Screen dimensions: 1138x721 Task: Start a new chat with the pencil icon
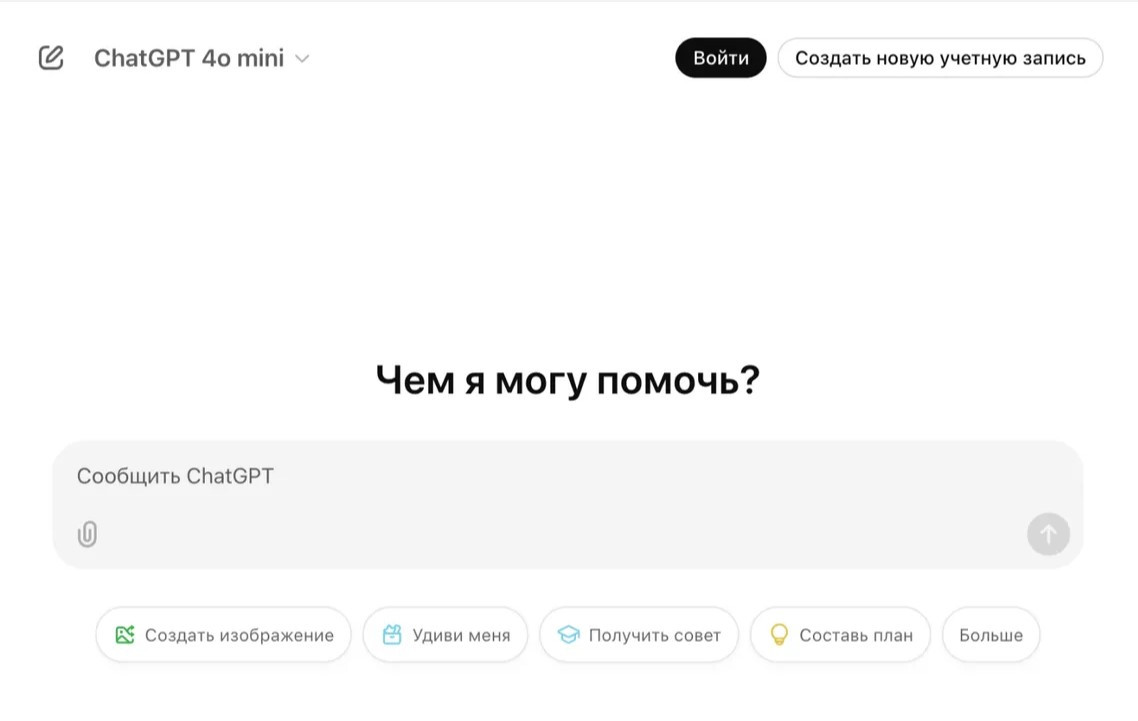[x=51, y=58]
